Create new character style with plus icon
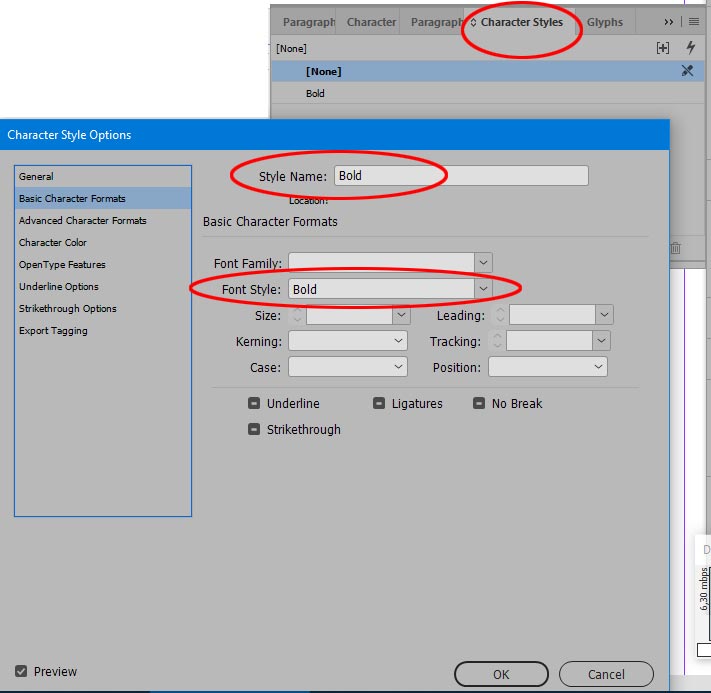The width and height of the screenshot is (711, 693). 662,48
